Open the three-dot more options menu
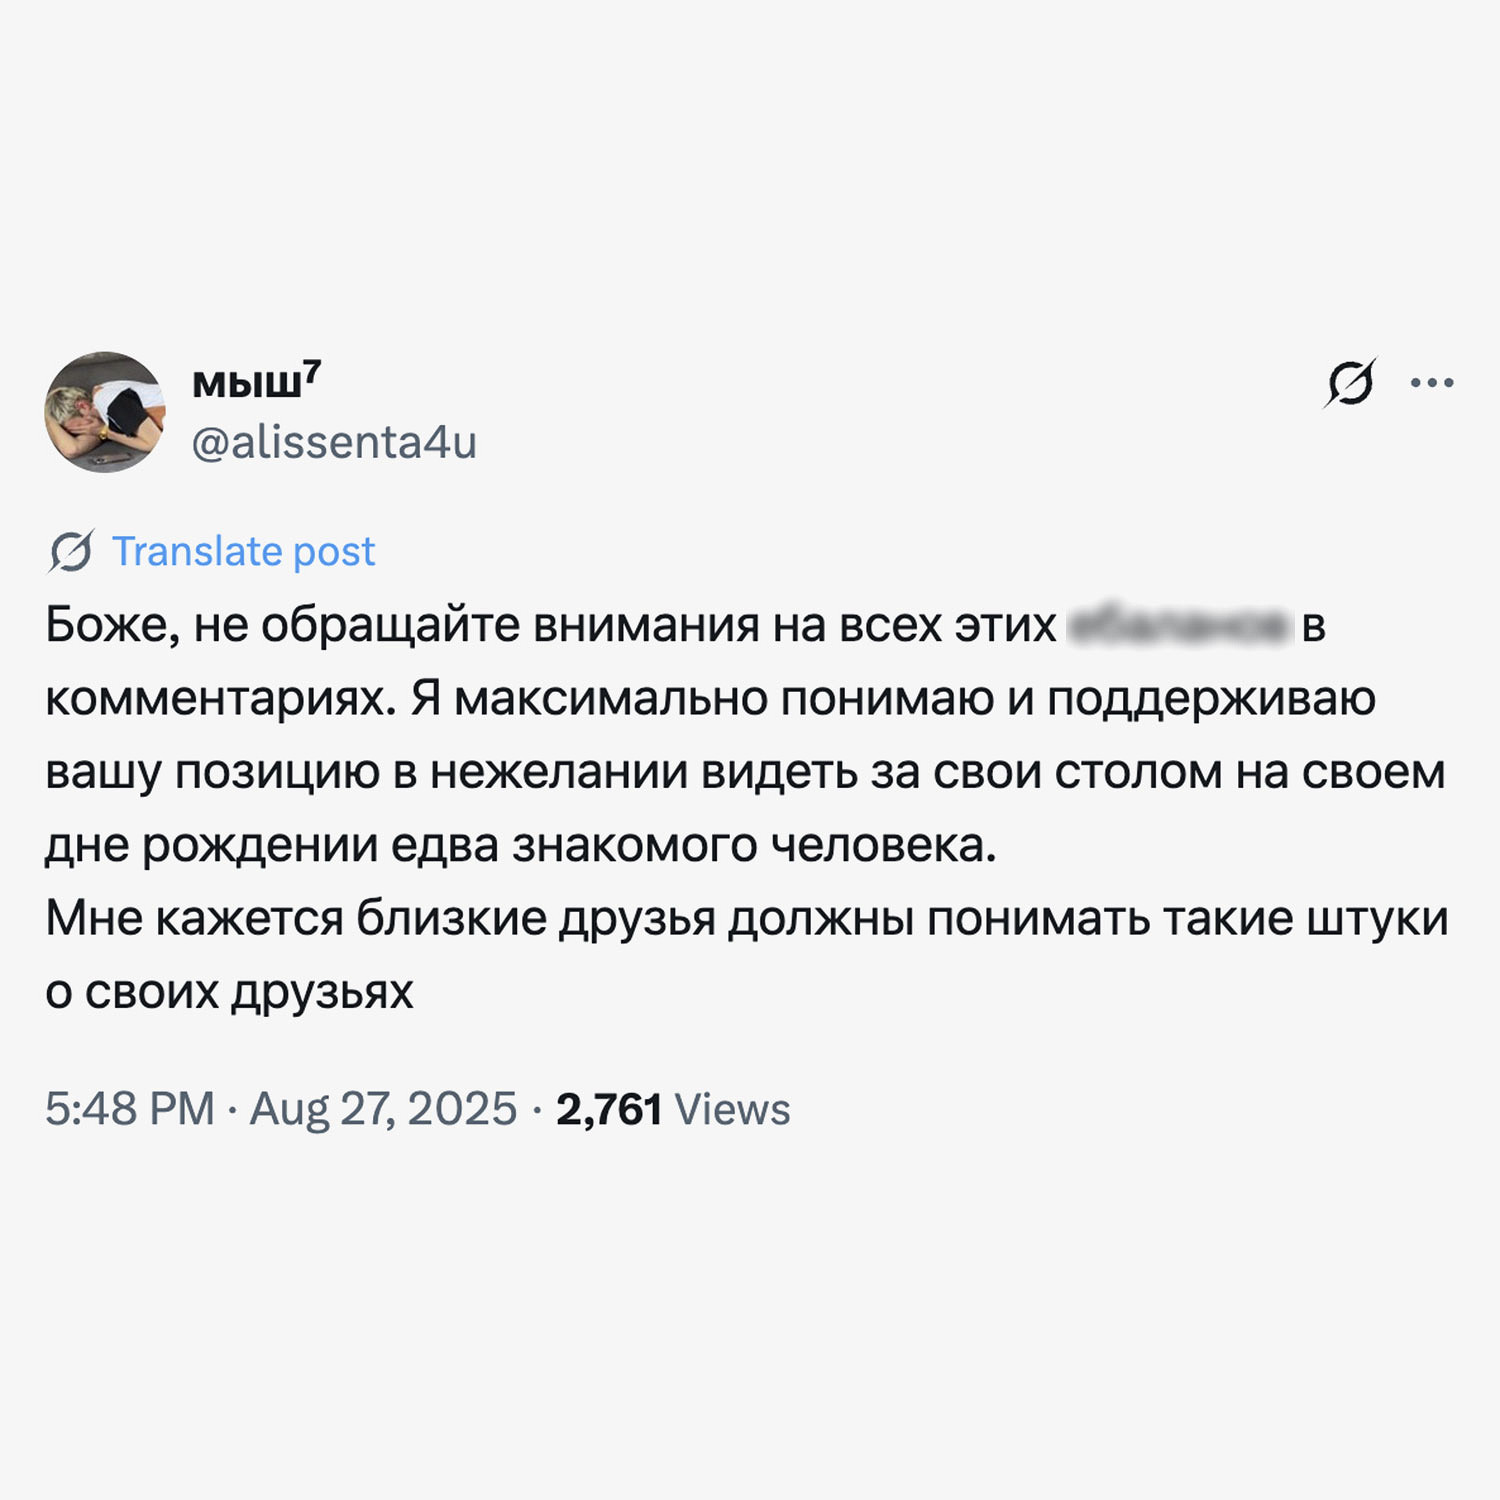Screen dimensions: 1500x1500 [1431, 383]
